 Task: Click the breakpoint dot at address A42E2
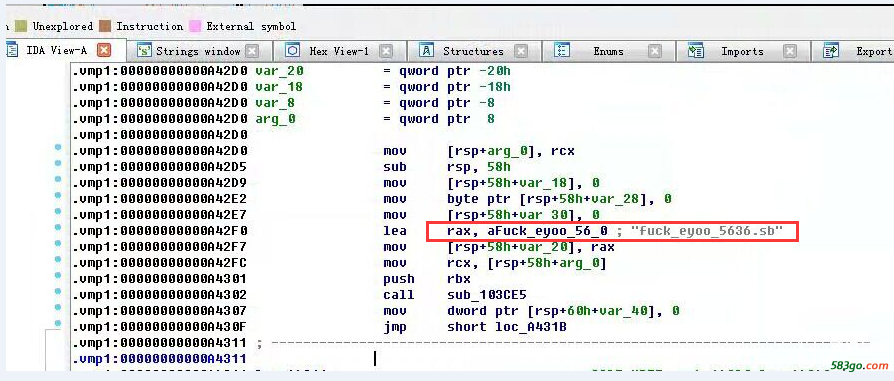[58, 195]
